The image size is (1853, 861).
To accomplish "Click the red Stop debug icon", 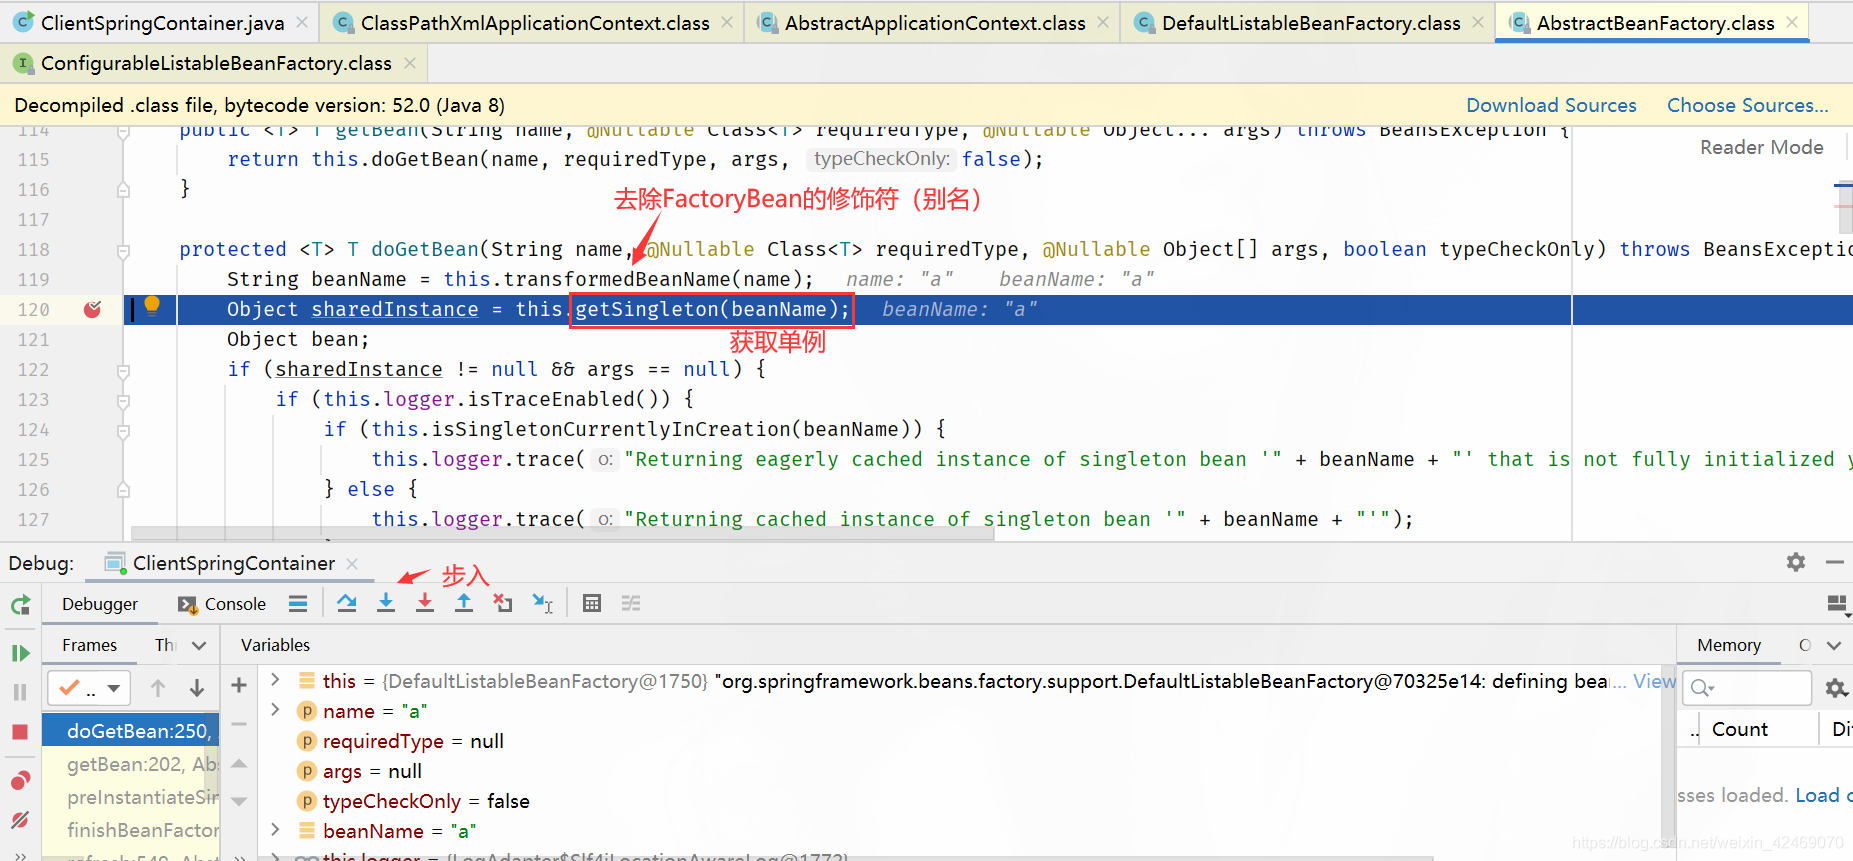I will (x=20, y=732).
